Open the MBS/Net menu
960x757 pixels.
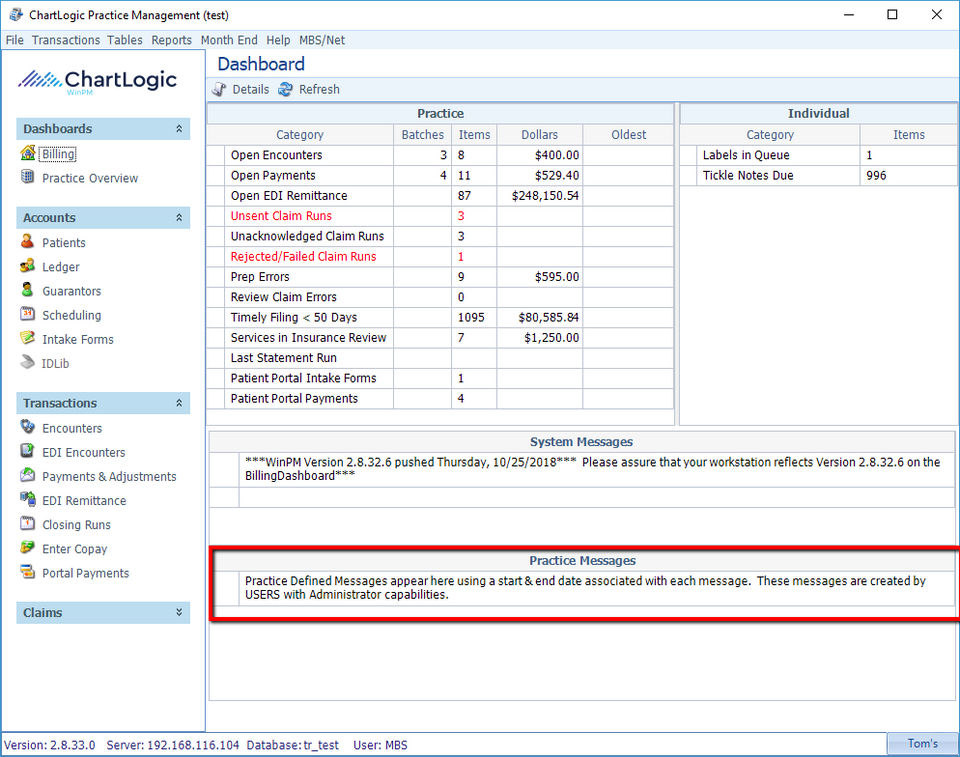[322, 40]
